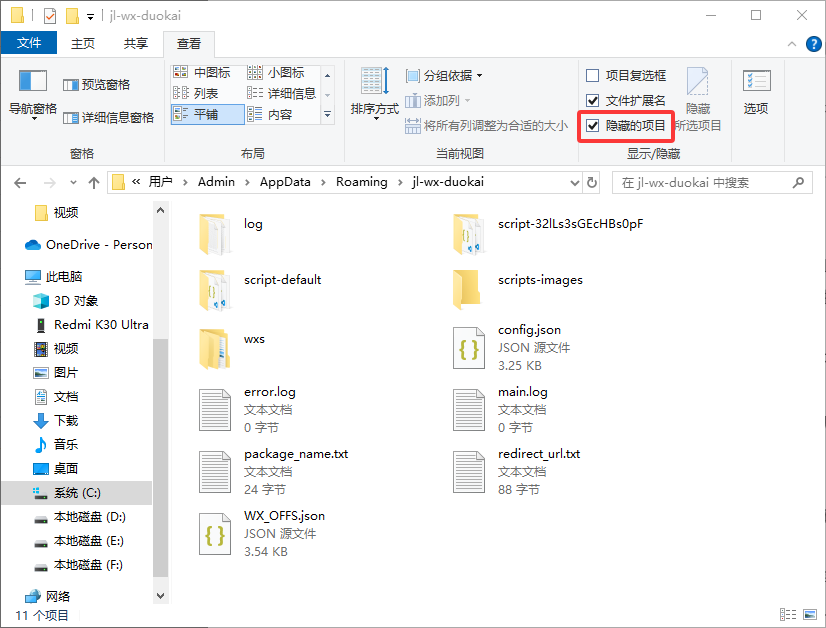The height and width of the screenshot is (628, 826).
Task: Open the log folder
Action: 231,234
